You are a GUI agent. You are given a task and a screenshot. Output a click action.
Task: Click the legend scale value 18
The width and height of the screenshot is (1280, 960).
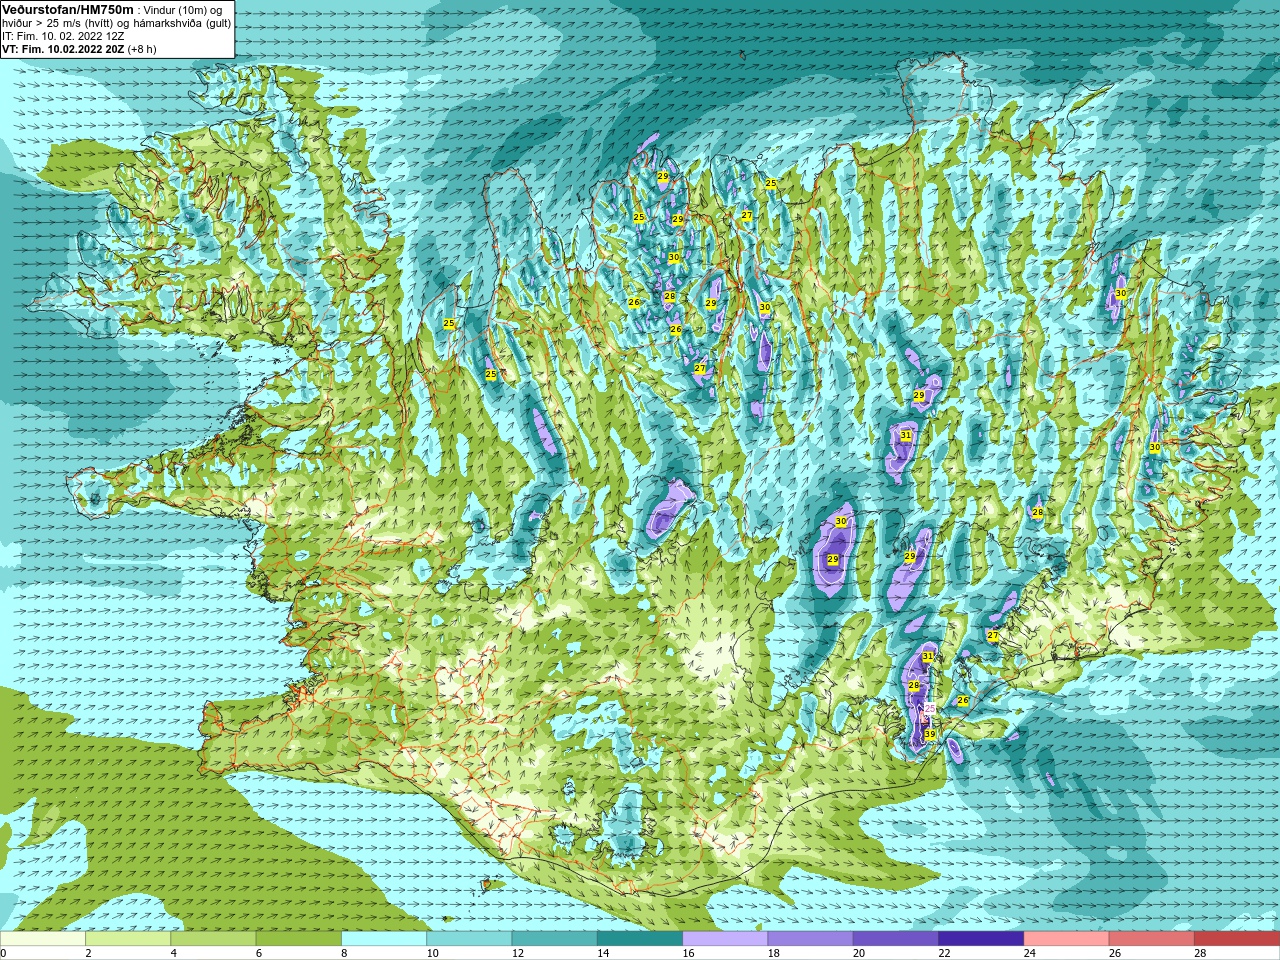pyautogui.click(x=774, y=953)
